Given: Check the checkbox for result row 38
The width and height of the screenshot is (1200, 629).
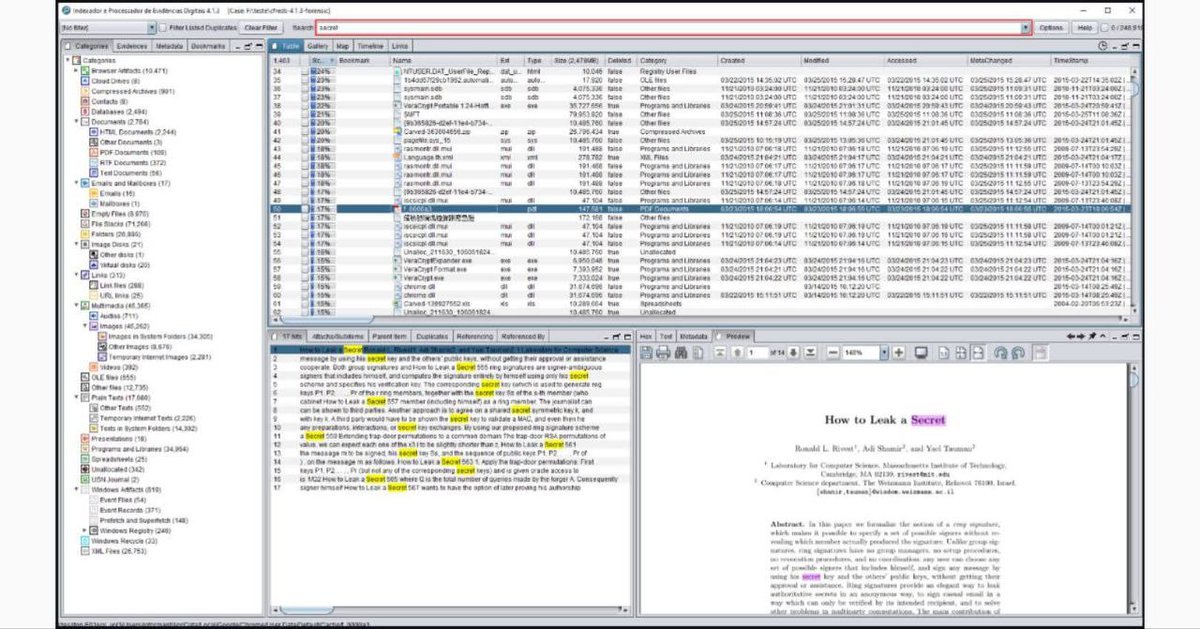Looking at the screenshot, I should pyautogui.click(x=306, y=107).
